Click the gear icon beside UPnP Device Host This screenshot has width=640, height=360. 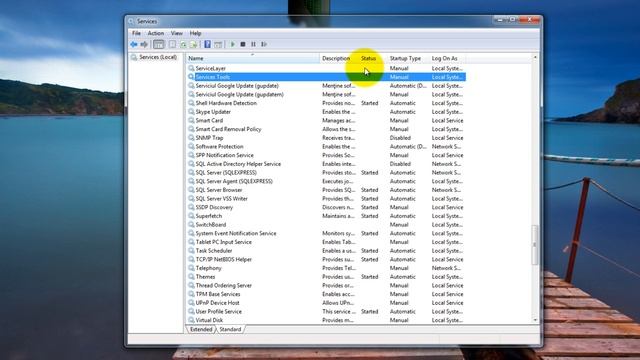191,302
